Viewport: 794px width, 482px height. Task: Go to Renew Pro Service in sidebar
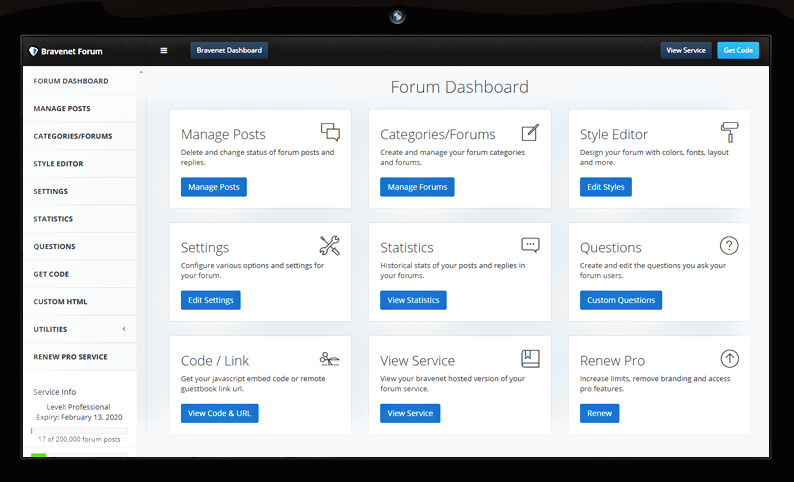point(70,357)
